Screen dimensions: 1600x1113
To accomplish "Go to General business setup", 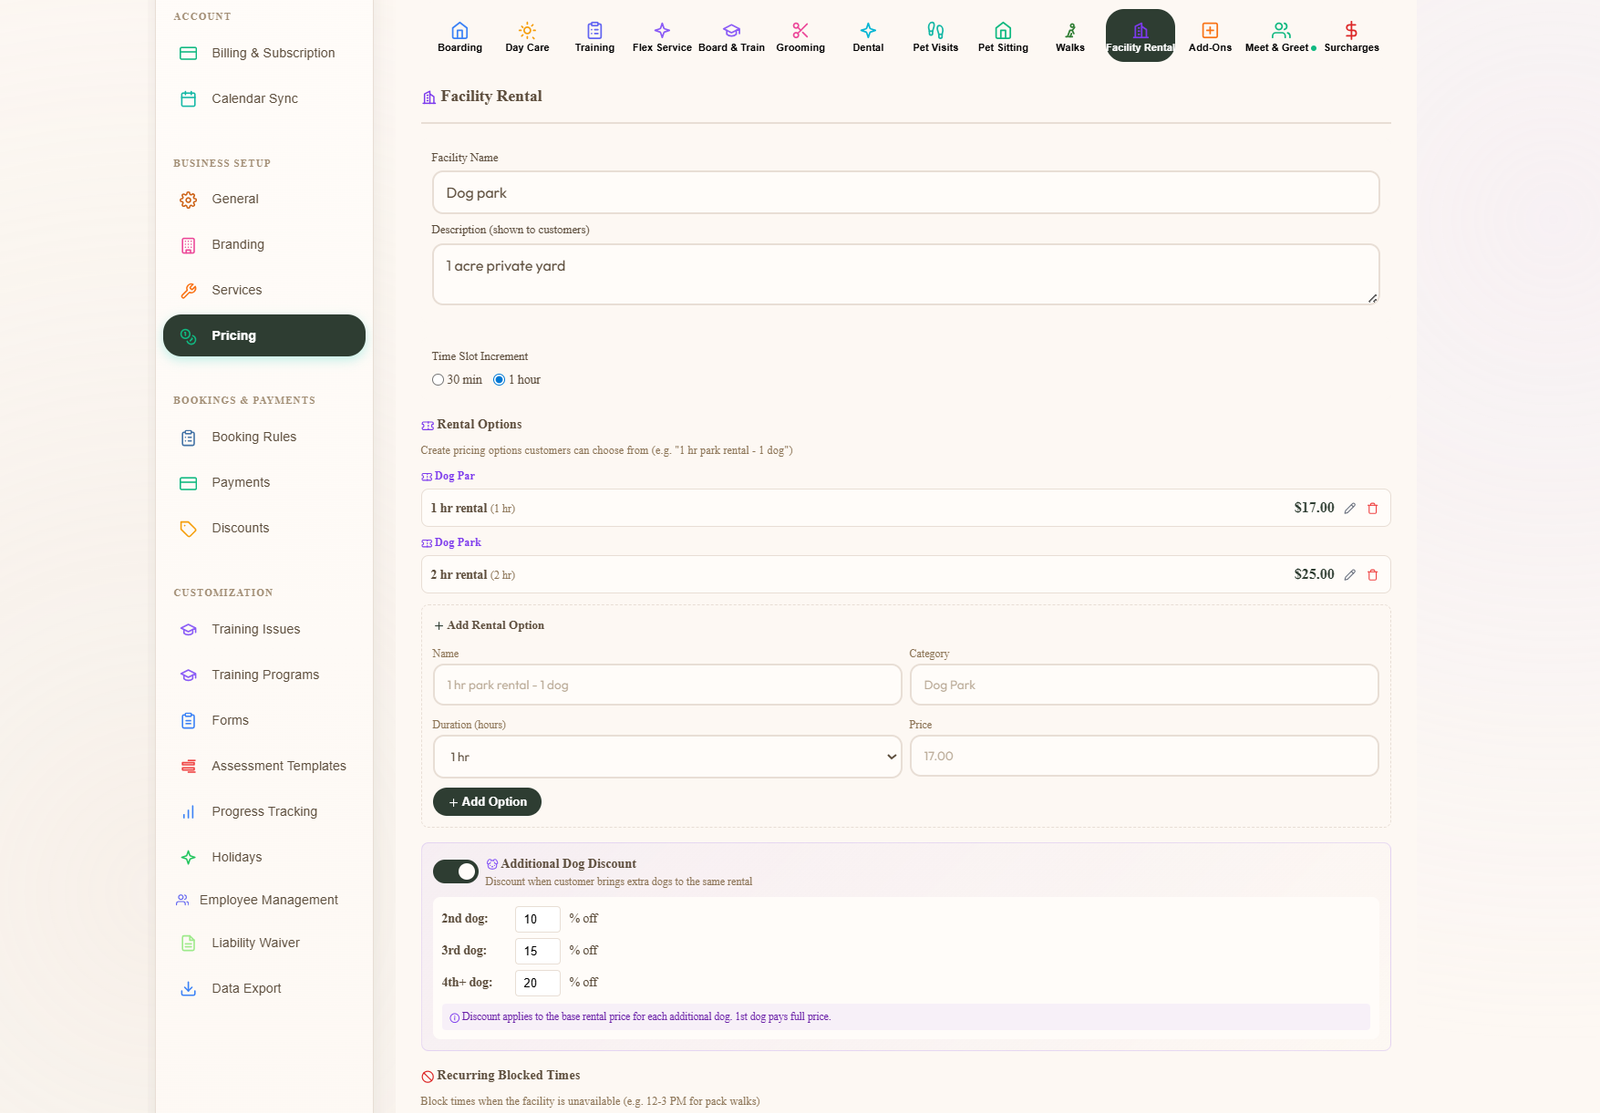I will 264,199.
